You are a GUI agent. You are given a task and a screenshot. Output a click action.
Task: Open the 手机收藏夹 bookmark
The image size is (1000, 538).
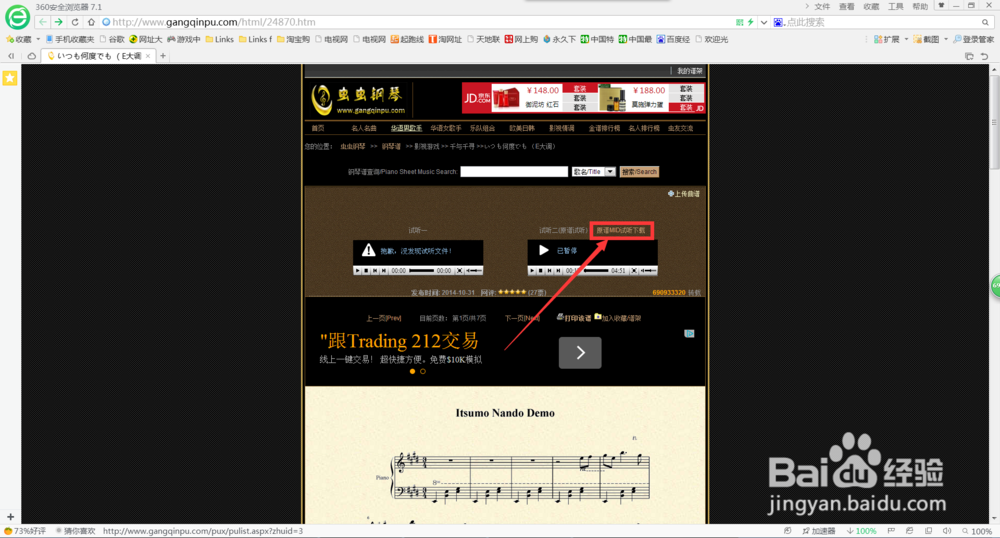[x=70, y=40]
